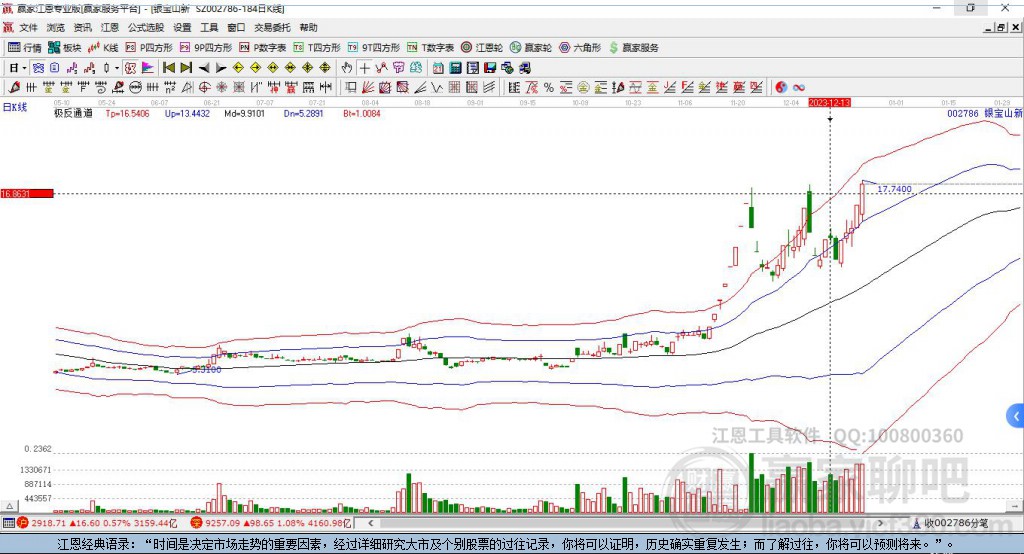Click the 2023-12-13 date marker
Viewport: 1024px width, 554px height.
pyautogui.click(x=829, y=103)
